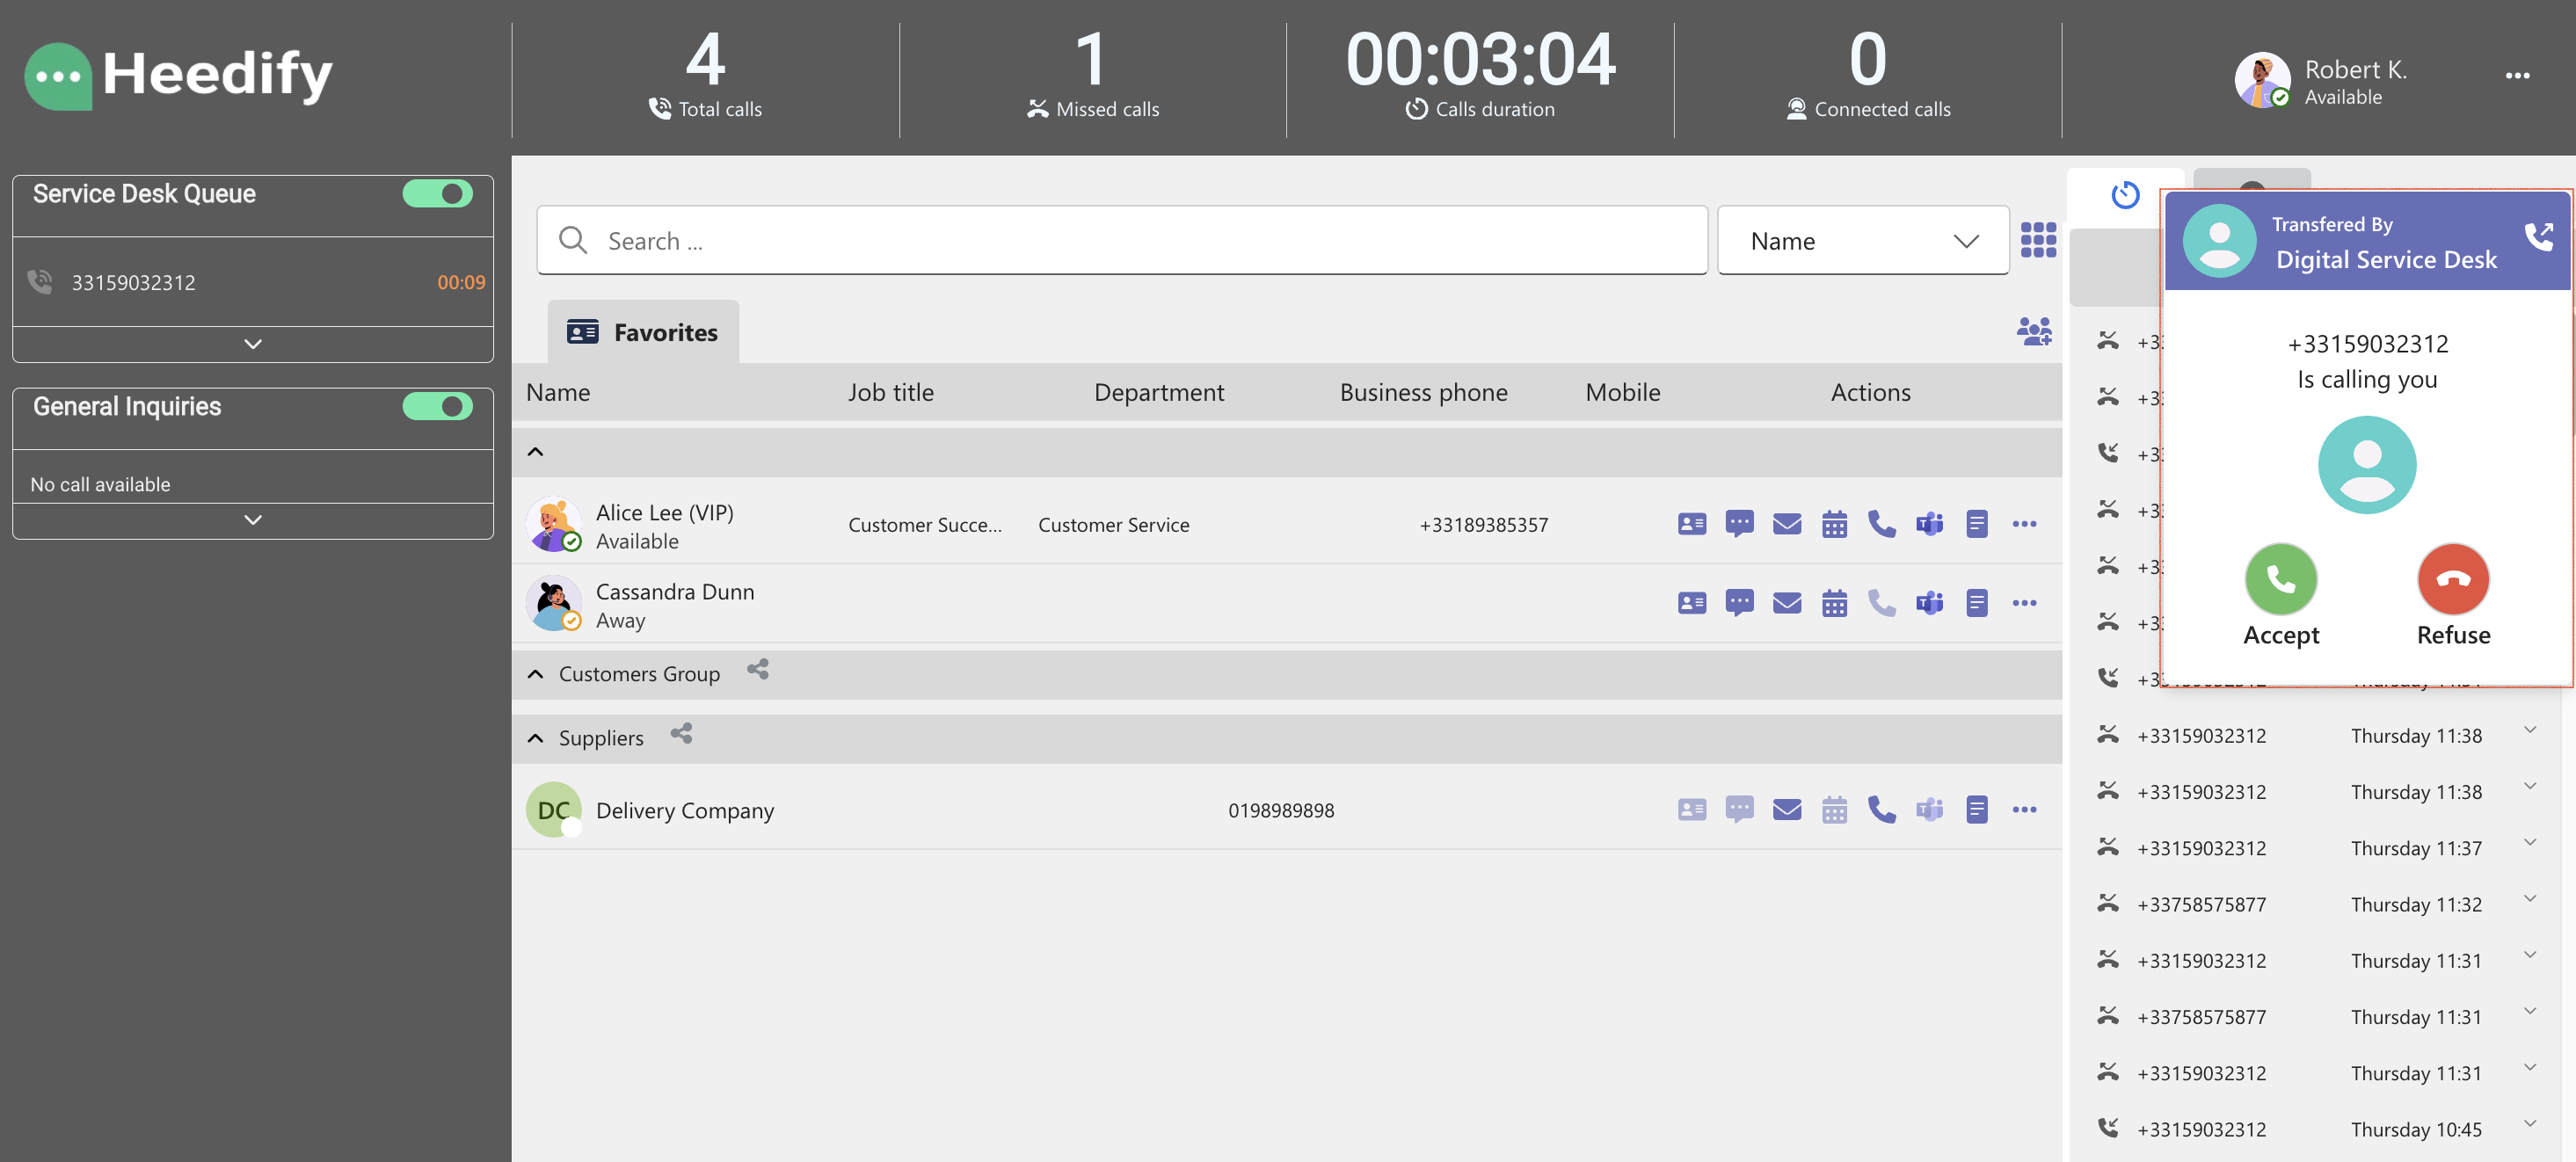This screenshot has height=1162, width=2576.
Task: Select history call +33758575877 Thursday 11:32
Action: pos(2317,905)
